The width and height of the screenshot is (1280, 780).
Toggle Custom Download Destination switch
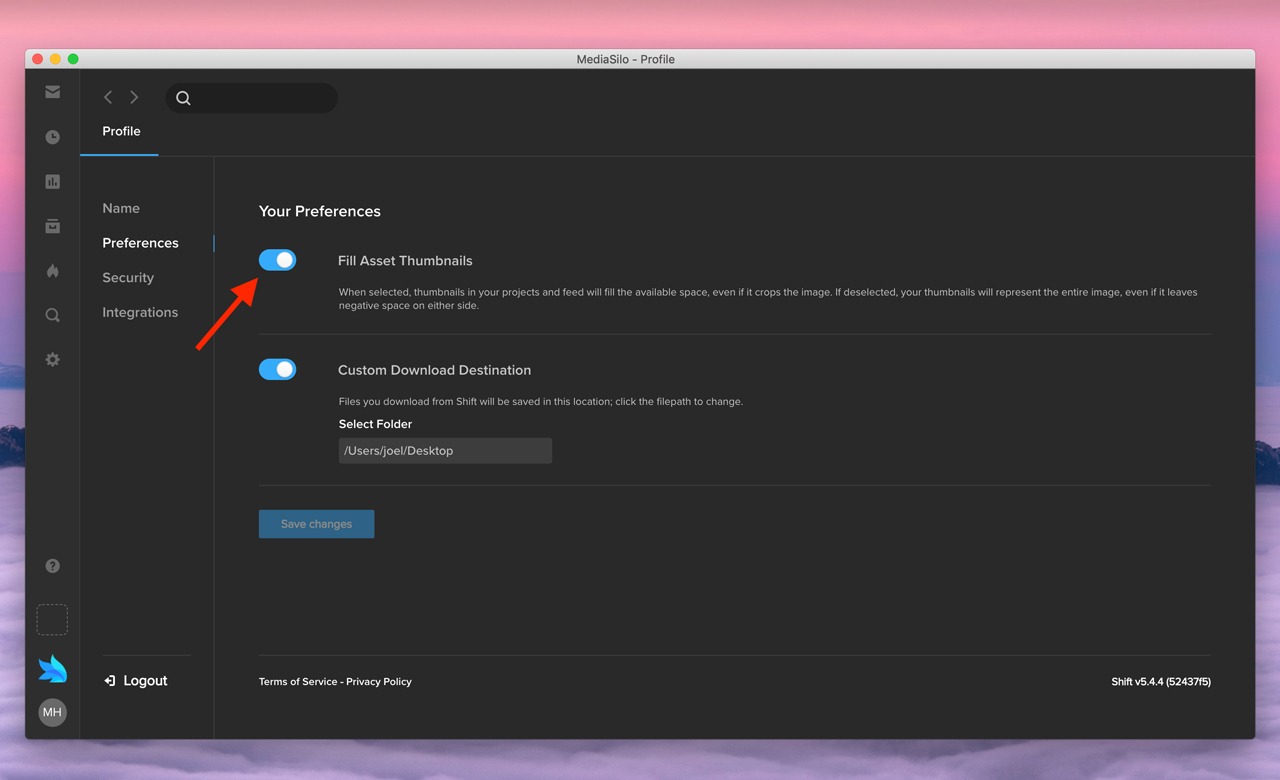click(277, 369)
